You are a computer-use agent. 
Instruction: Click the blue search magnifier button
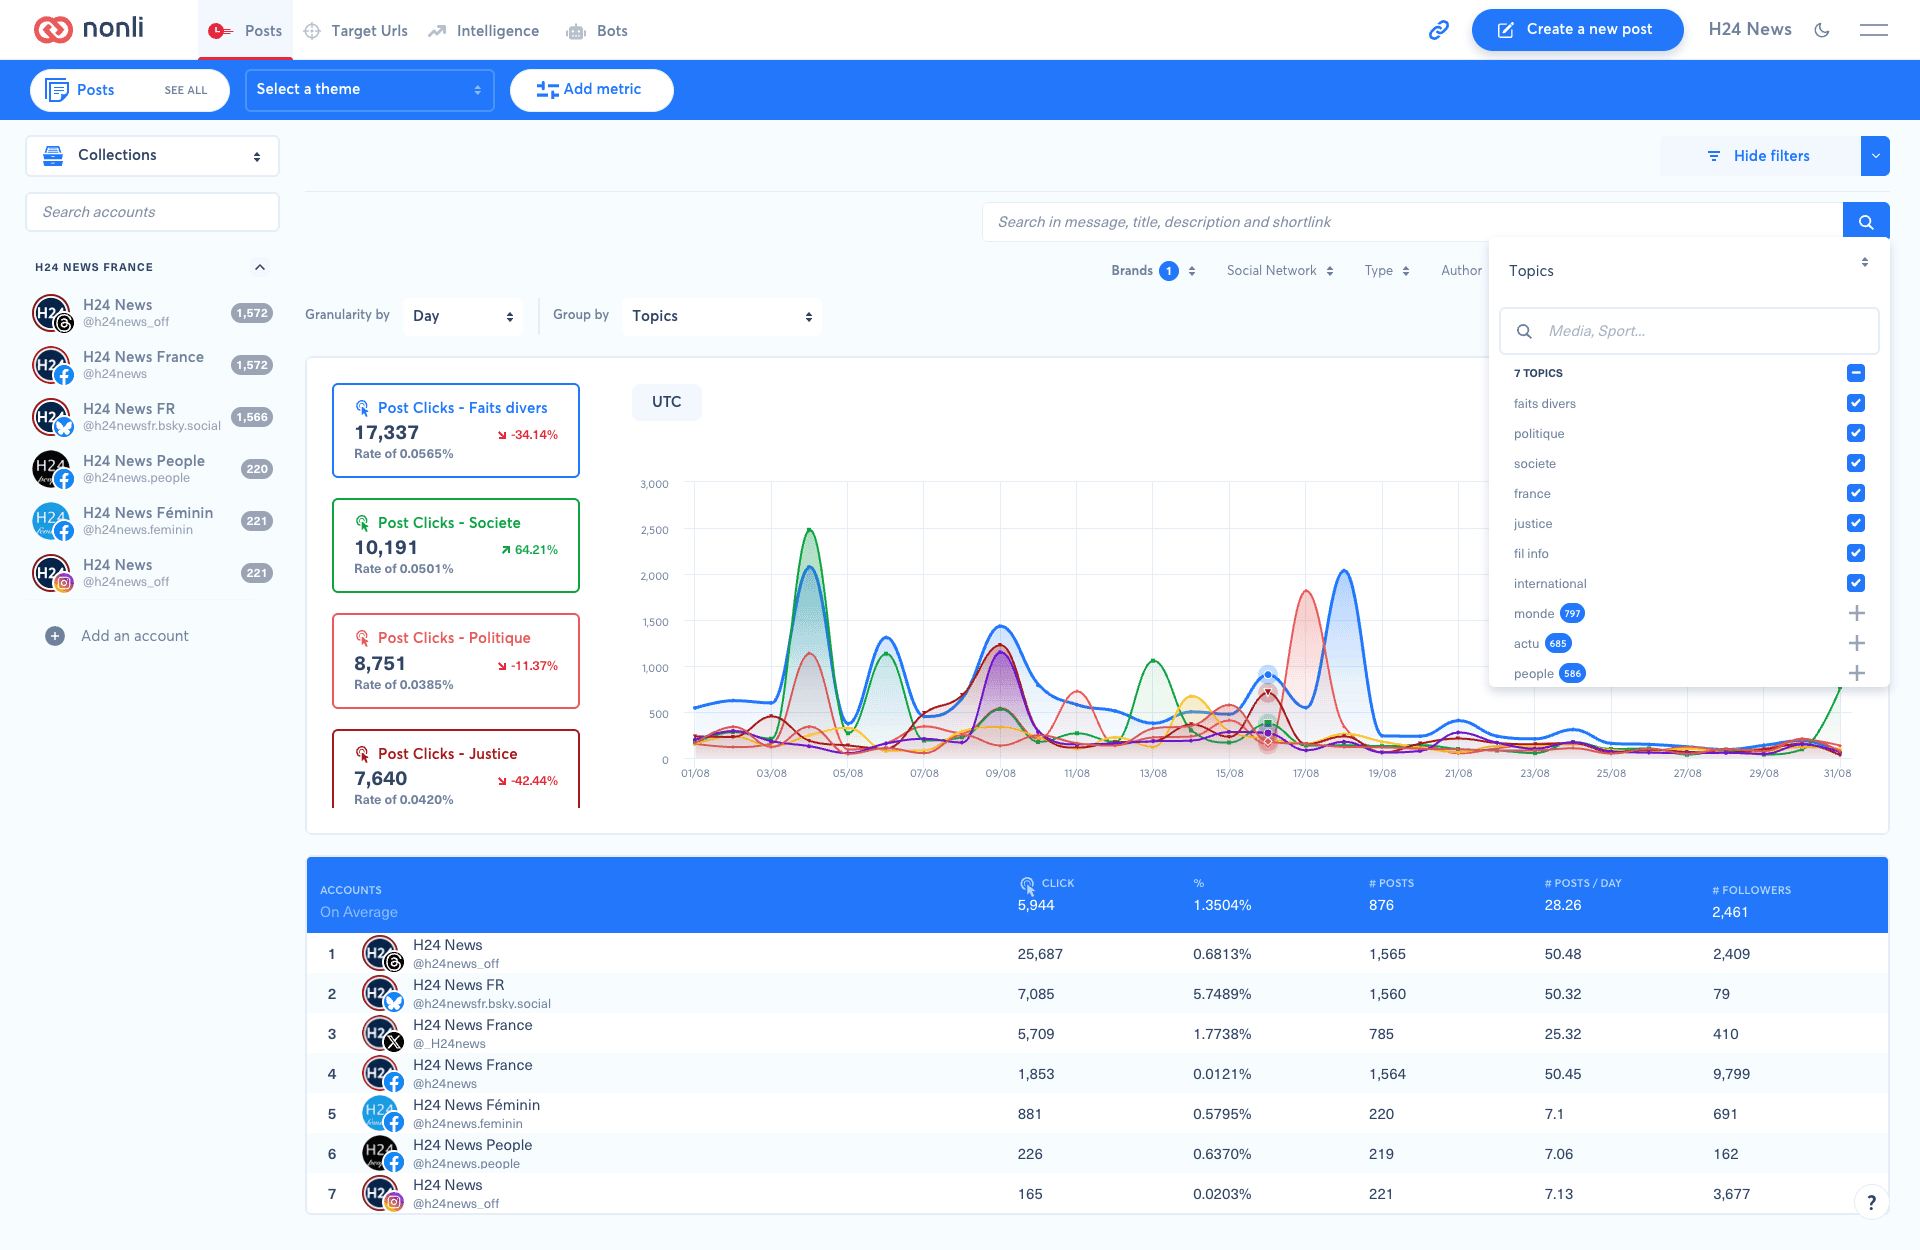[1865, 222]
